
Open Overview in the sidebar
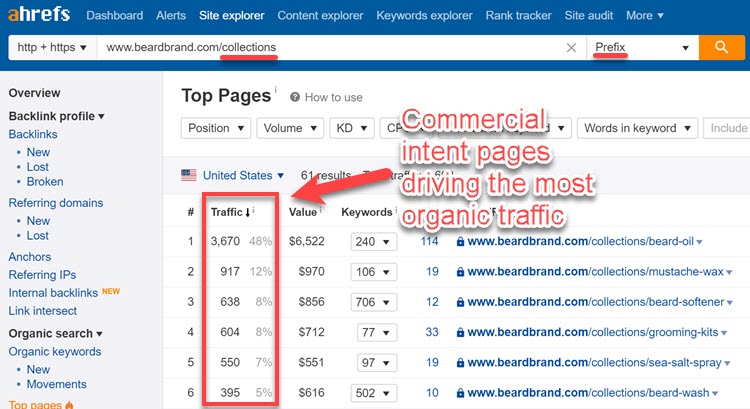coord(34,93)
